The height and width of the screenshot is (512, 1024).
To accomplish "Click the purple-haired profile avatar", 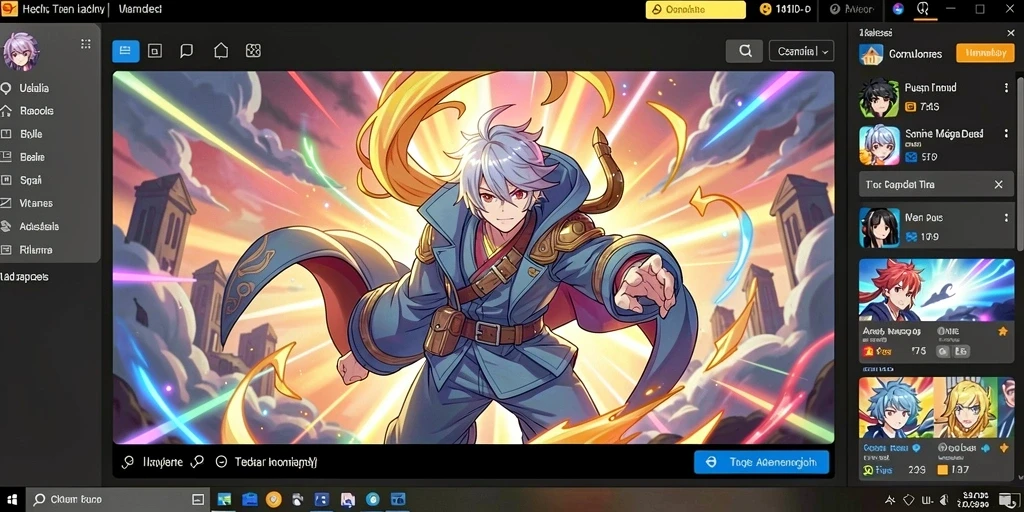I will 21,52.
